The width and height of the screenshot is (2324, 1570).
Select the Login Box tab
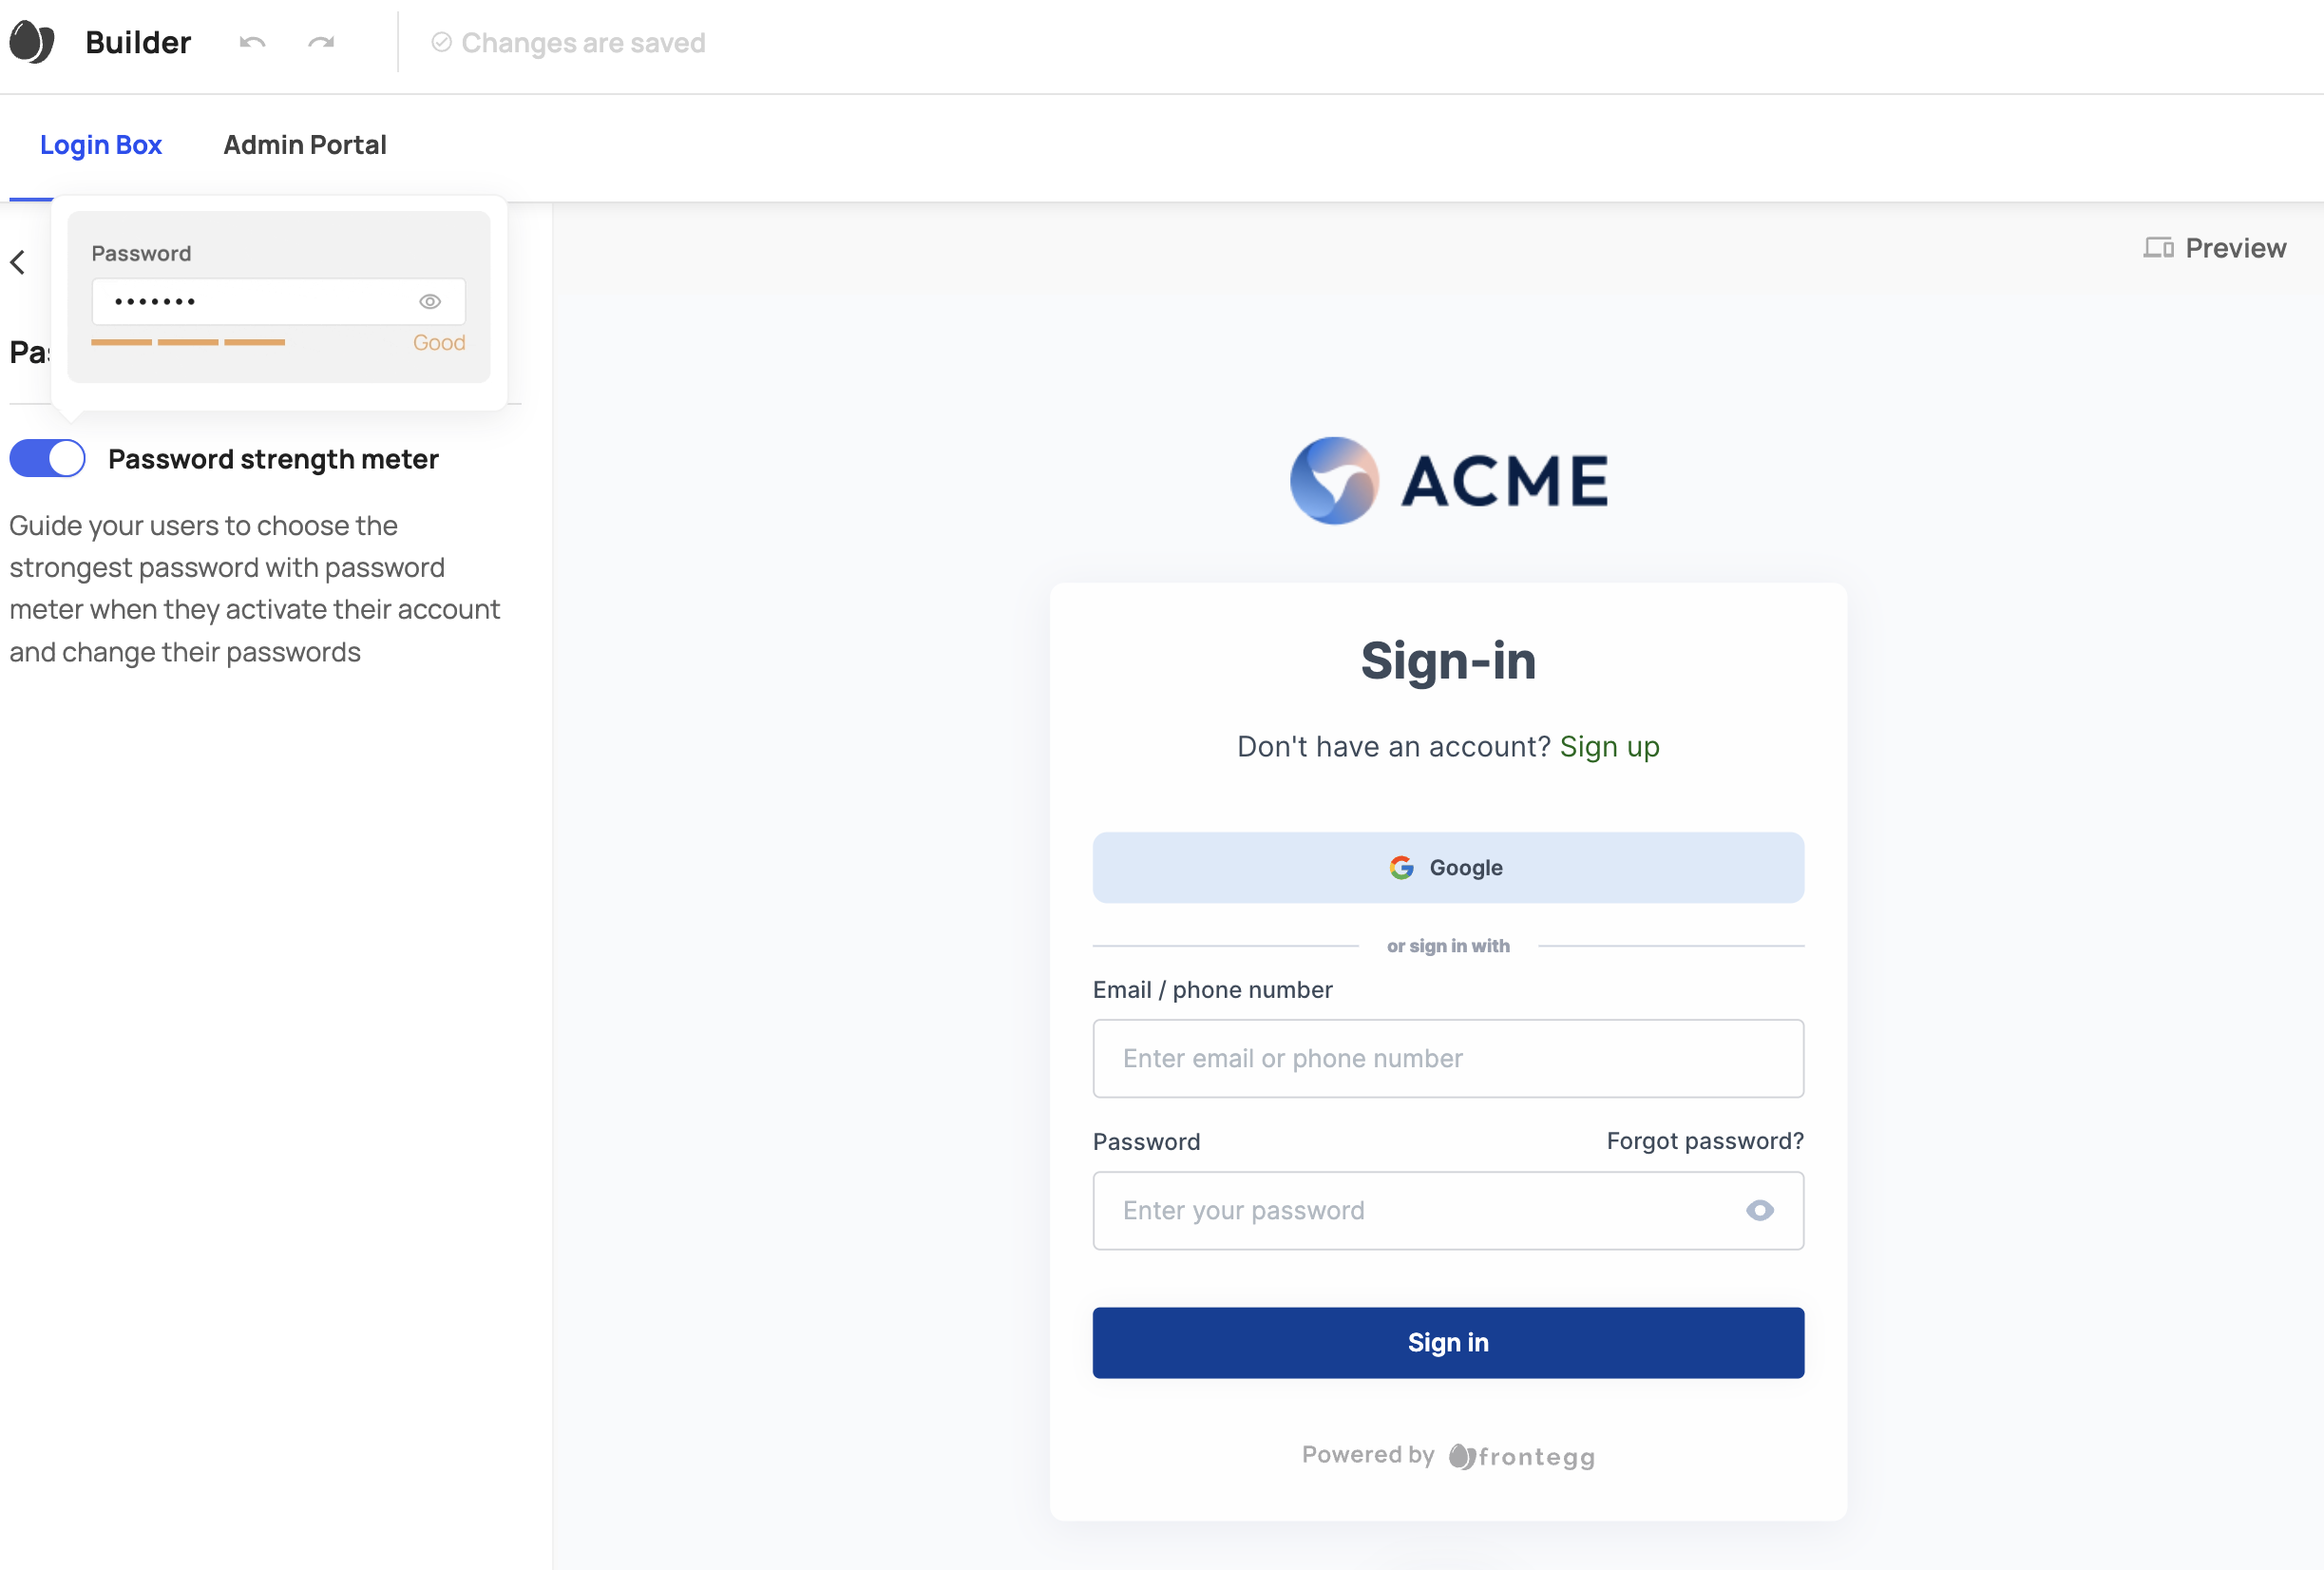[100, 144]
